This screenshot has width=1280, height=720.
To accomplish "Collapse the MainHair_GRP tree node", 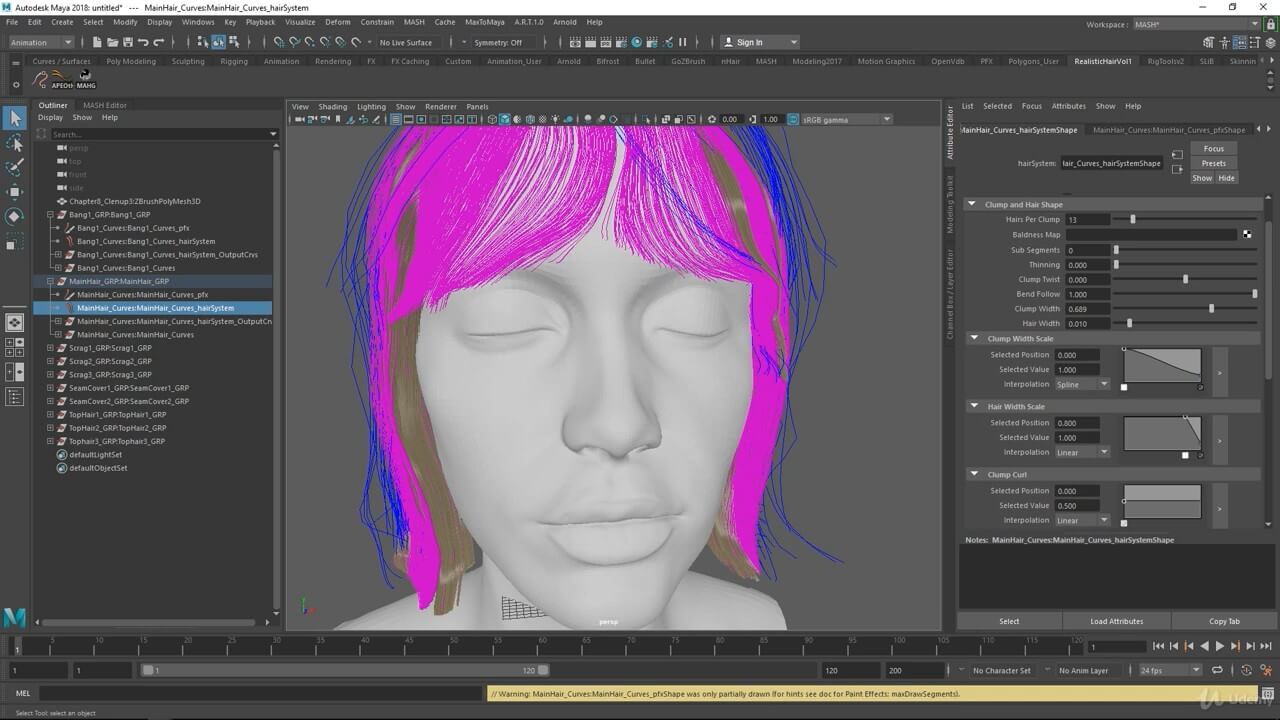I will pyautogui.click(x=51, y=282).
